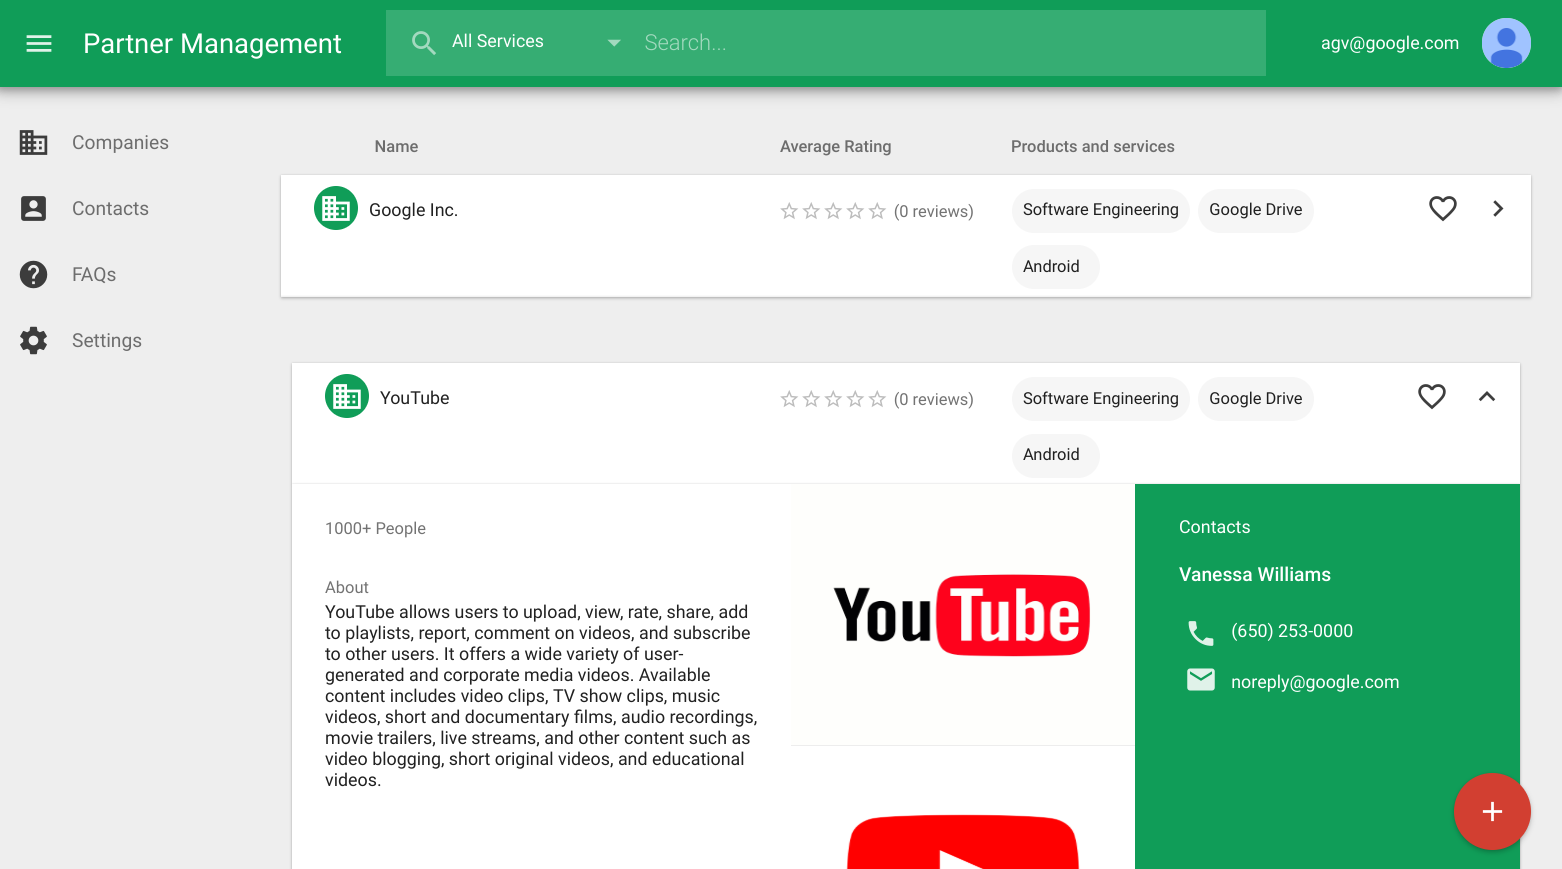Click Google Inc. Software Engineering chip
The width and height of the screenshot is (1562, 869).
1100,210
